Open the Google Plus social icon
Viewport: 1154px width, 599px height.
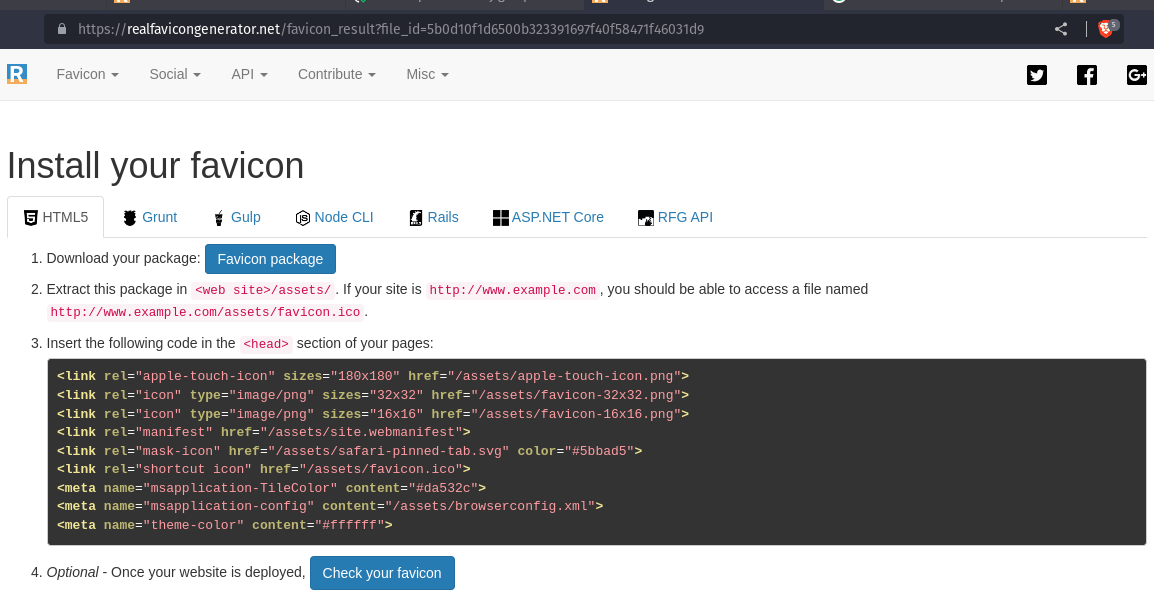[1136, 75]
